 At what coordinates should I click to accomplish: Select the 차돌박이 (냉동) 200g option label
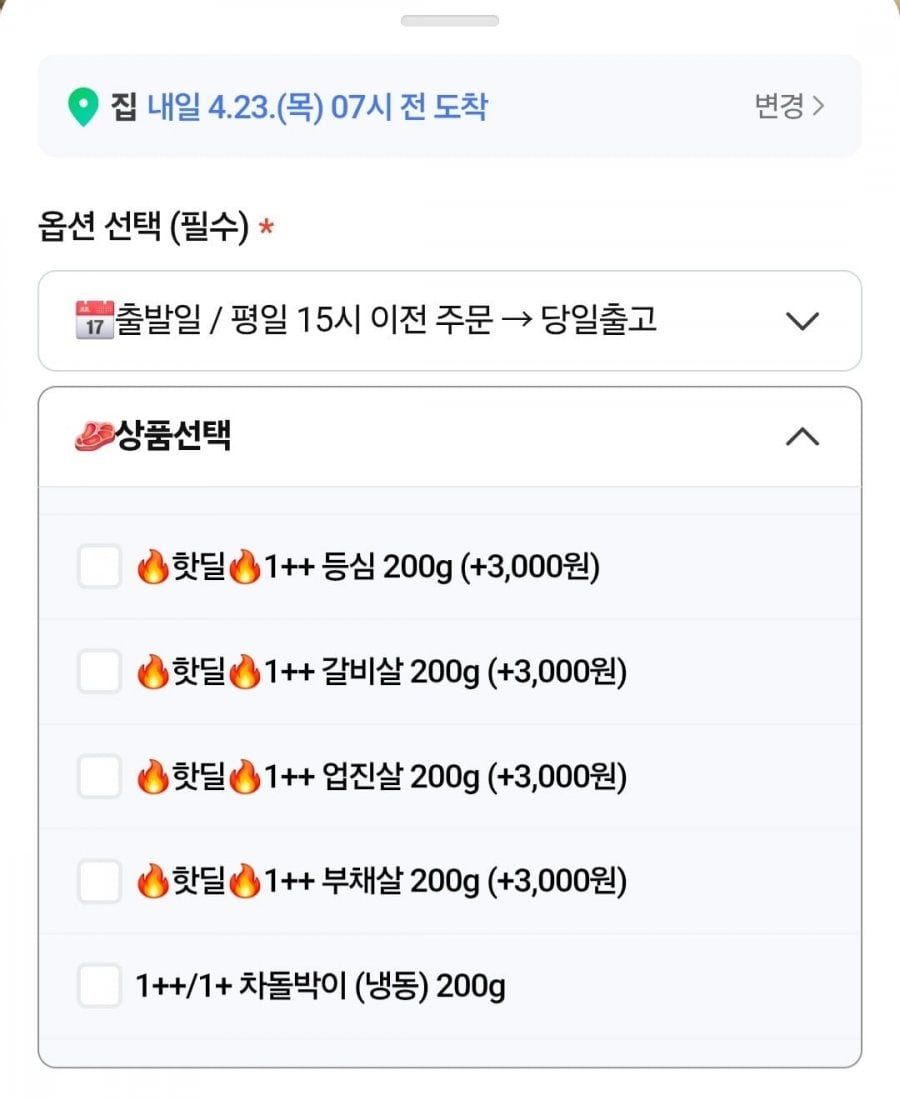click(320, 987)
